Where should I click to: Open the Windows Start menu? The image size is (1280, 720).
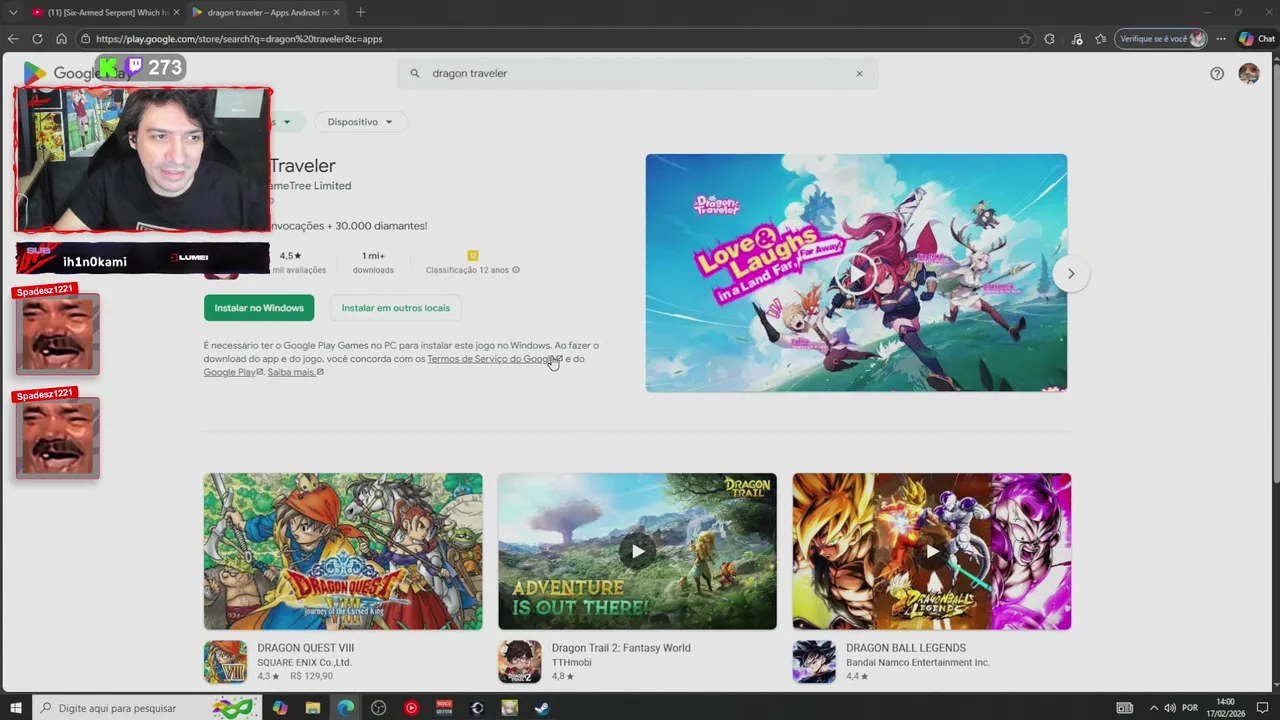(x=16, y=708)
